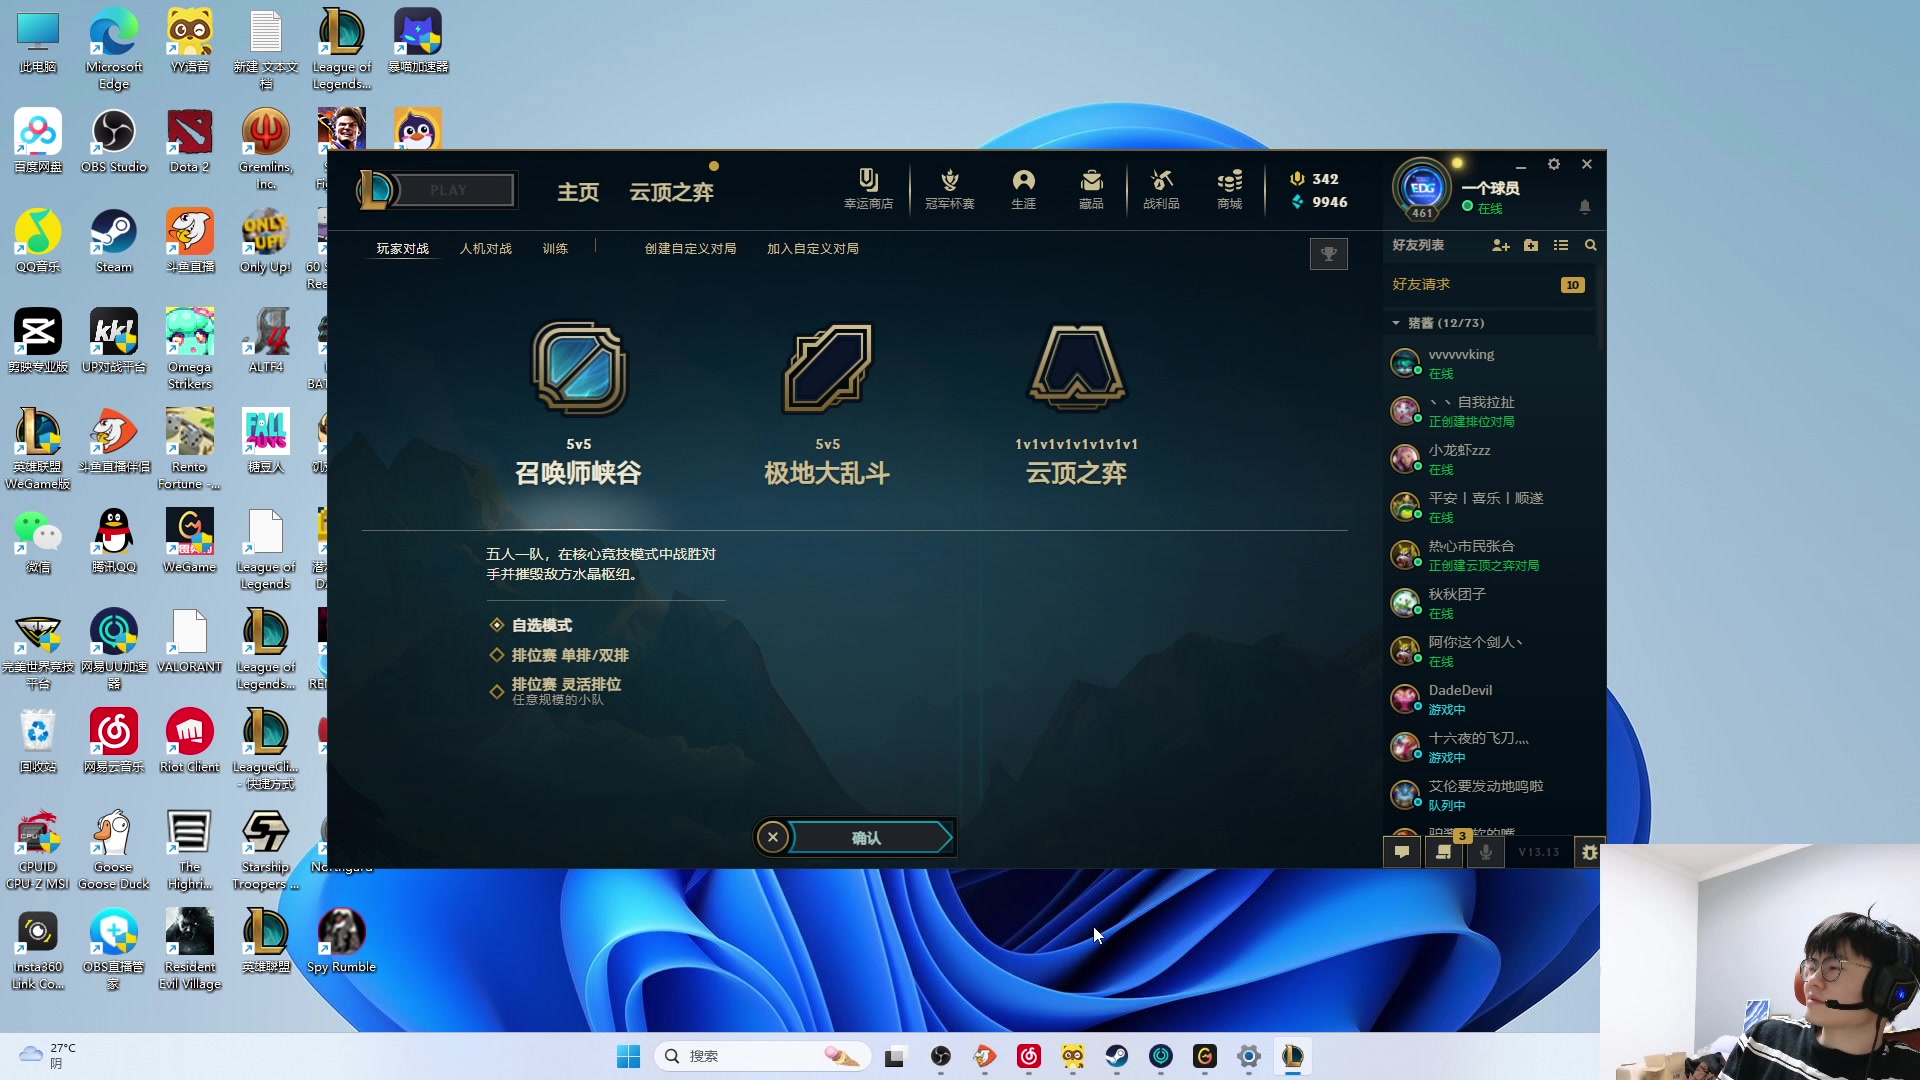
Task: Open the Dota 2 desktop shortcut
Action: coord(189,141)
